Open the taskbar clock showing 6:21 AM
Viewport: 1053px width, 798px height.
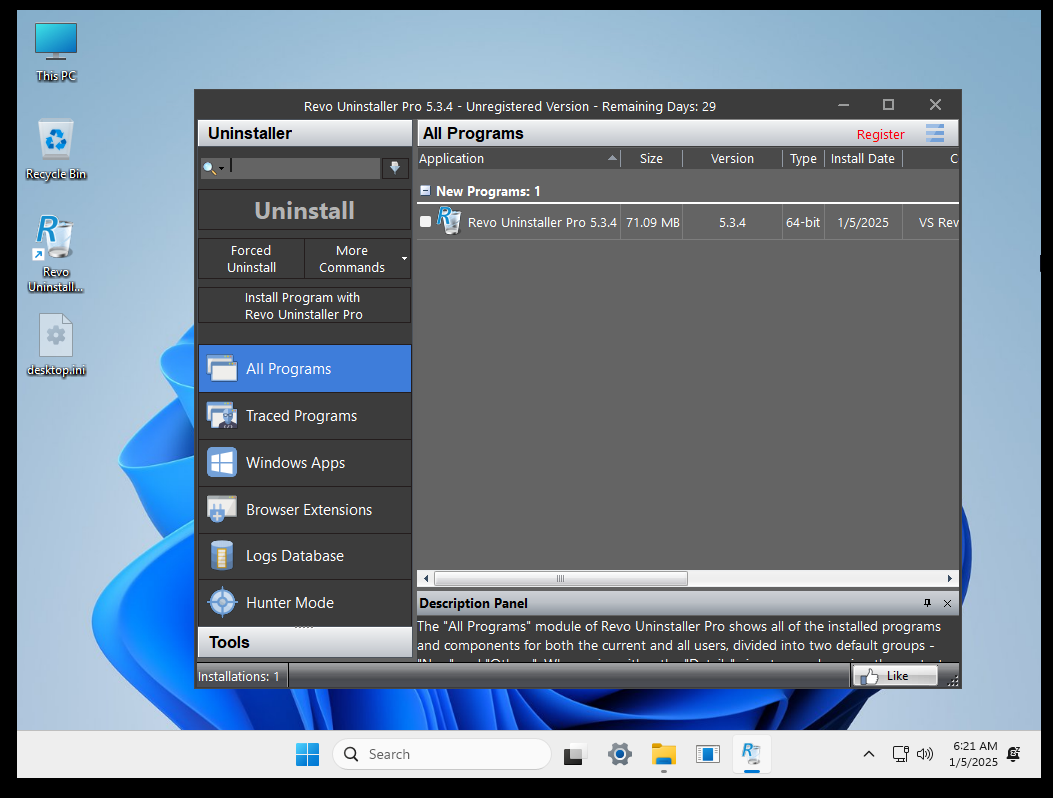(974, 754)
